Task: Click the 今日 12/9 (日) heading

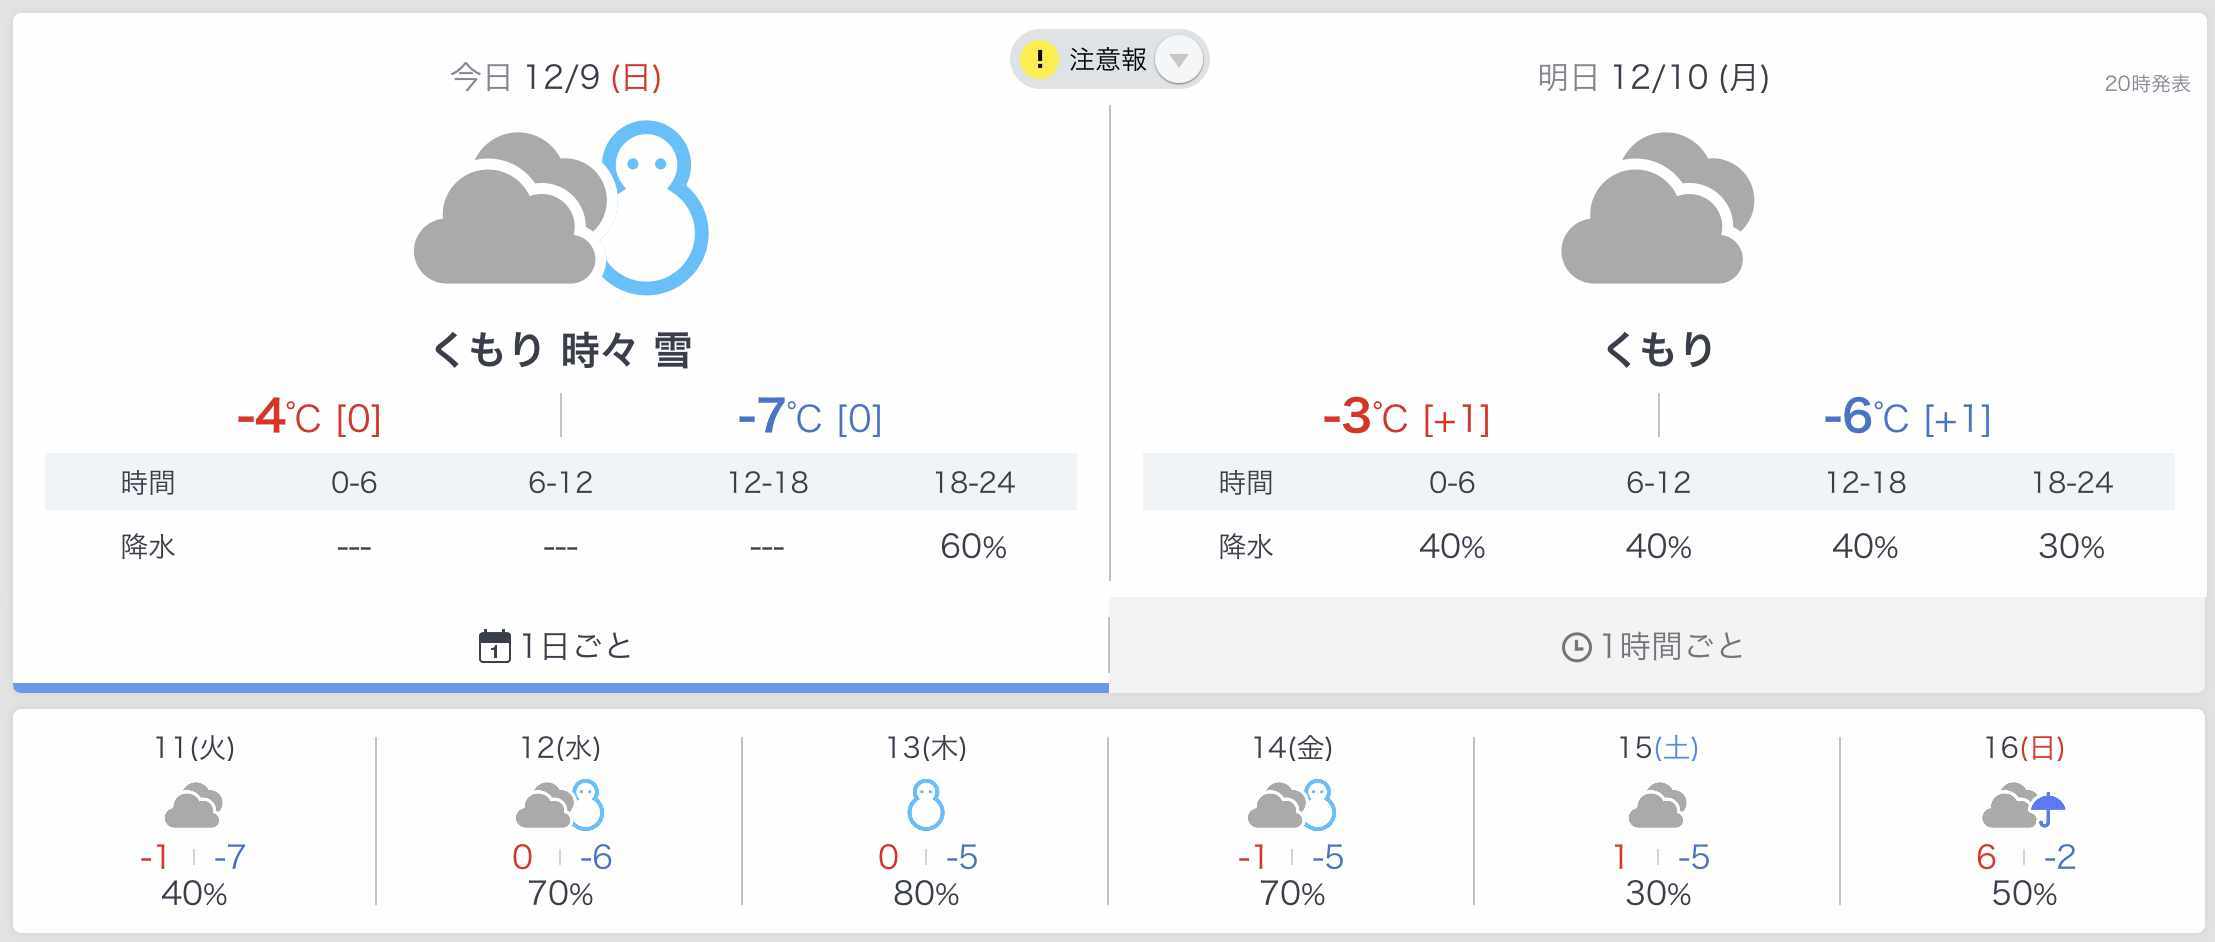Action: pyautogui.click(x=556, y=77)
